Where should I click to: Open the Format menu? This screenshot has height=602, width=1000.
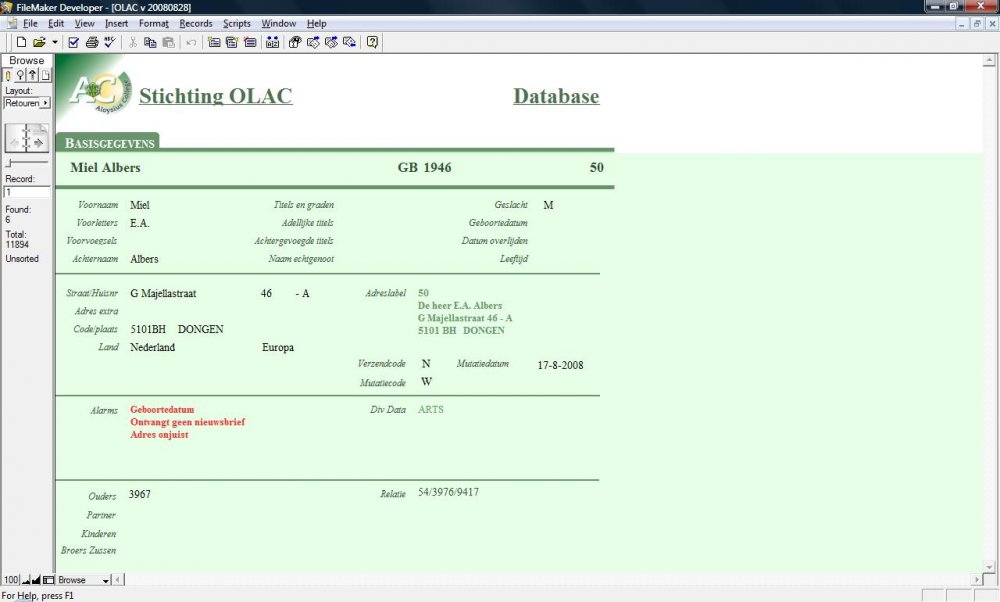pos(154,24)
